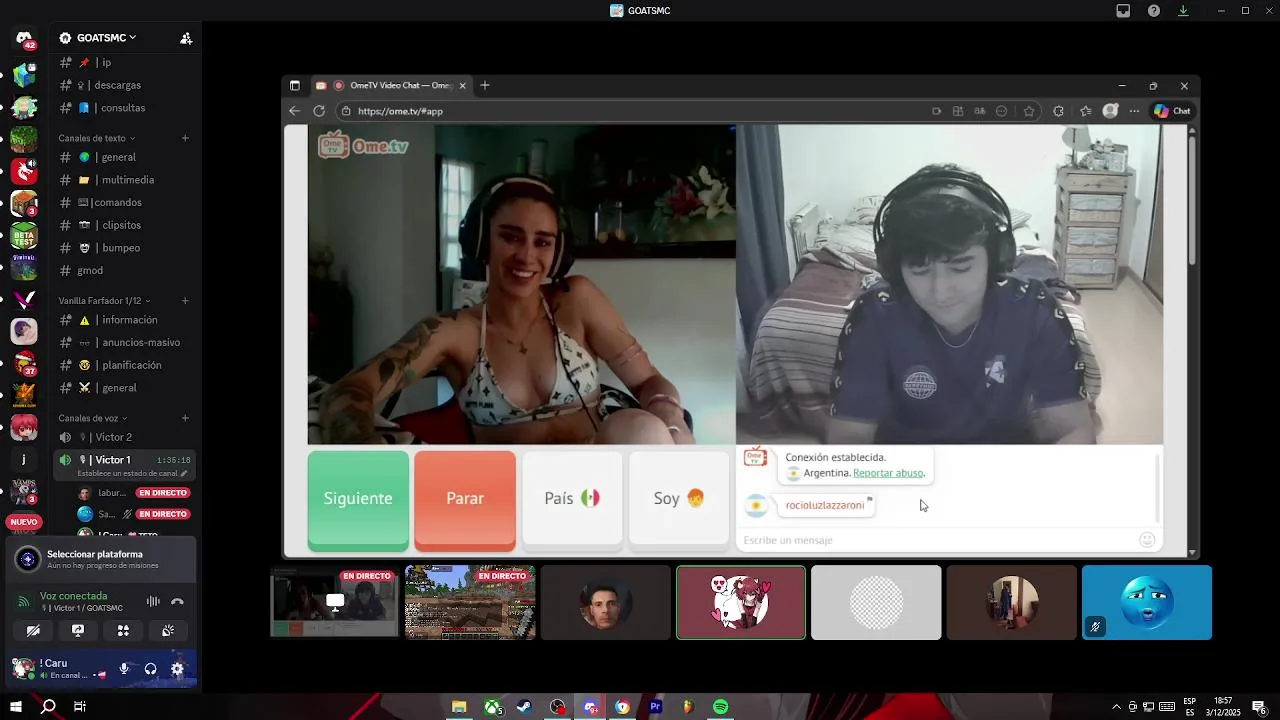This screenshot has width=1280, height=720.
Task: Open the planificación channel
Action: pyautogui.click(x=124, y=365)
